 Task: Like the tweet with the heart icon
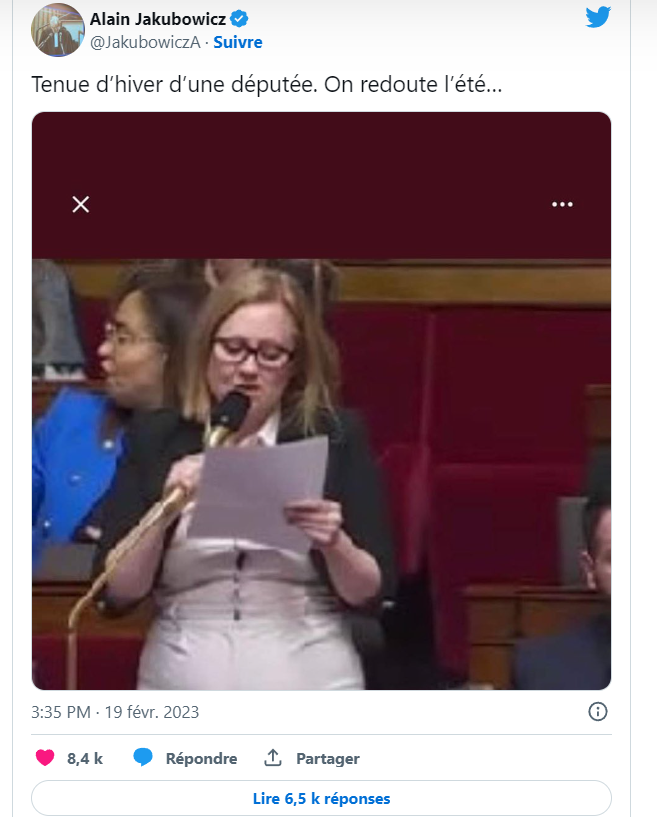point(45,758)
